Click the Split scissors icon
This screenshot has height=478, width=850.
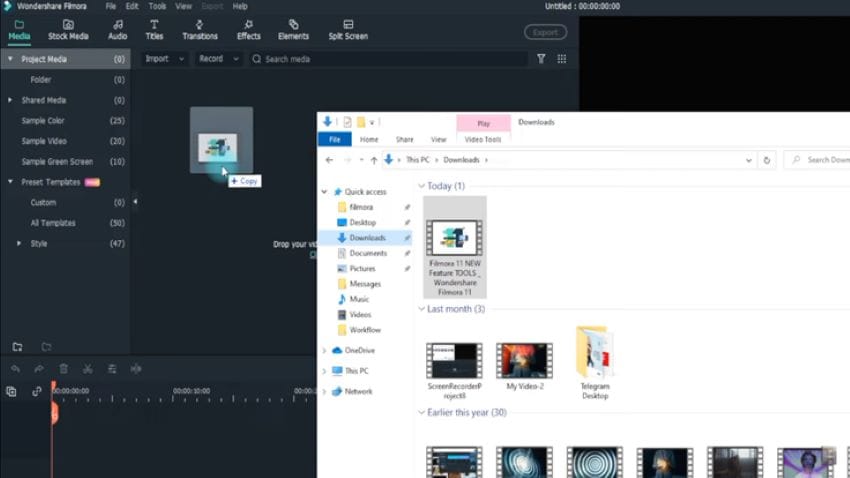[x=87, y=369]
